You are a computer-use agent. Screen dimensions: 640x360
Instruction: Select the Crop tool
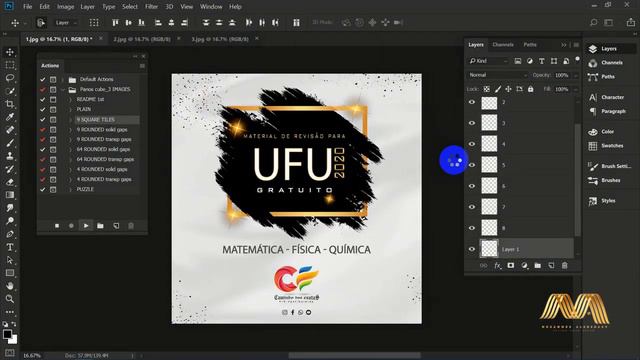pos(10,104)
